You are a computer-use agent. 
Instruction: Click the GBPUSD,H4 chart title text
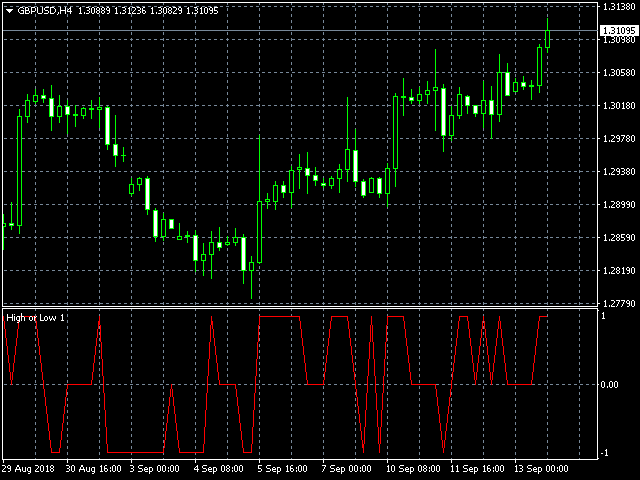point(44,11)
